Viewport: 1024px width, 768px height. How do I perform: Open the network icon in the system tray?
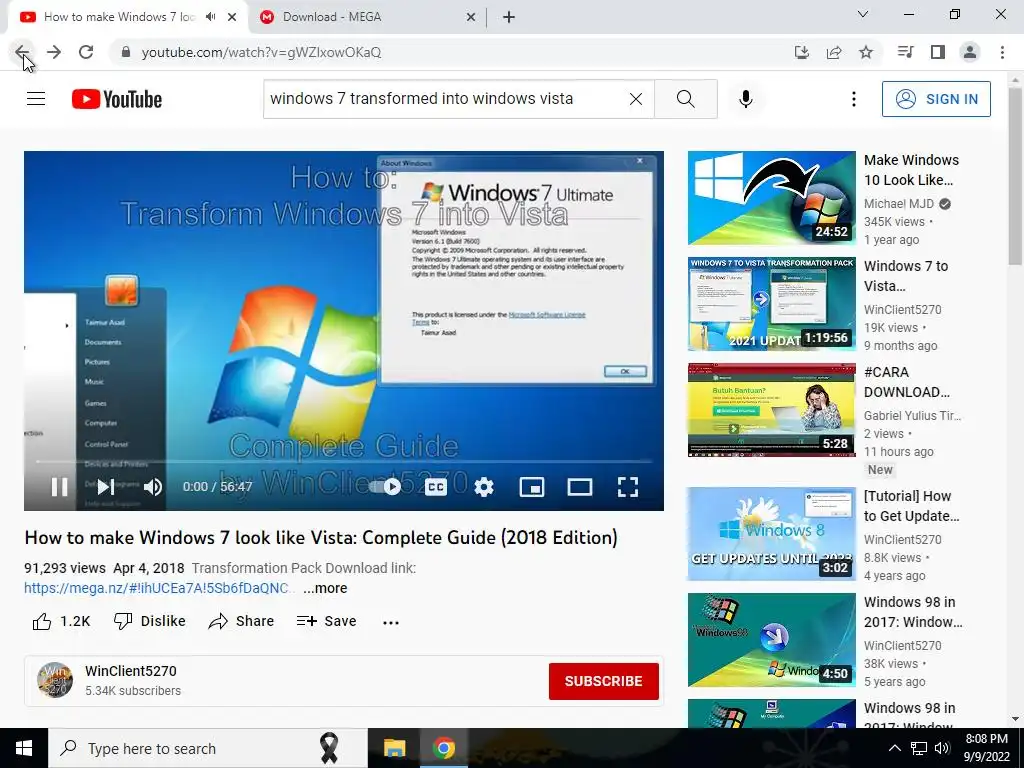[919, 748]
